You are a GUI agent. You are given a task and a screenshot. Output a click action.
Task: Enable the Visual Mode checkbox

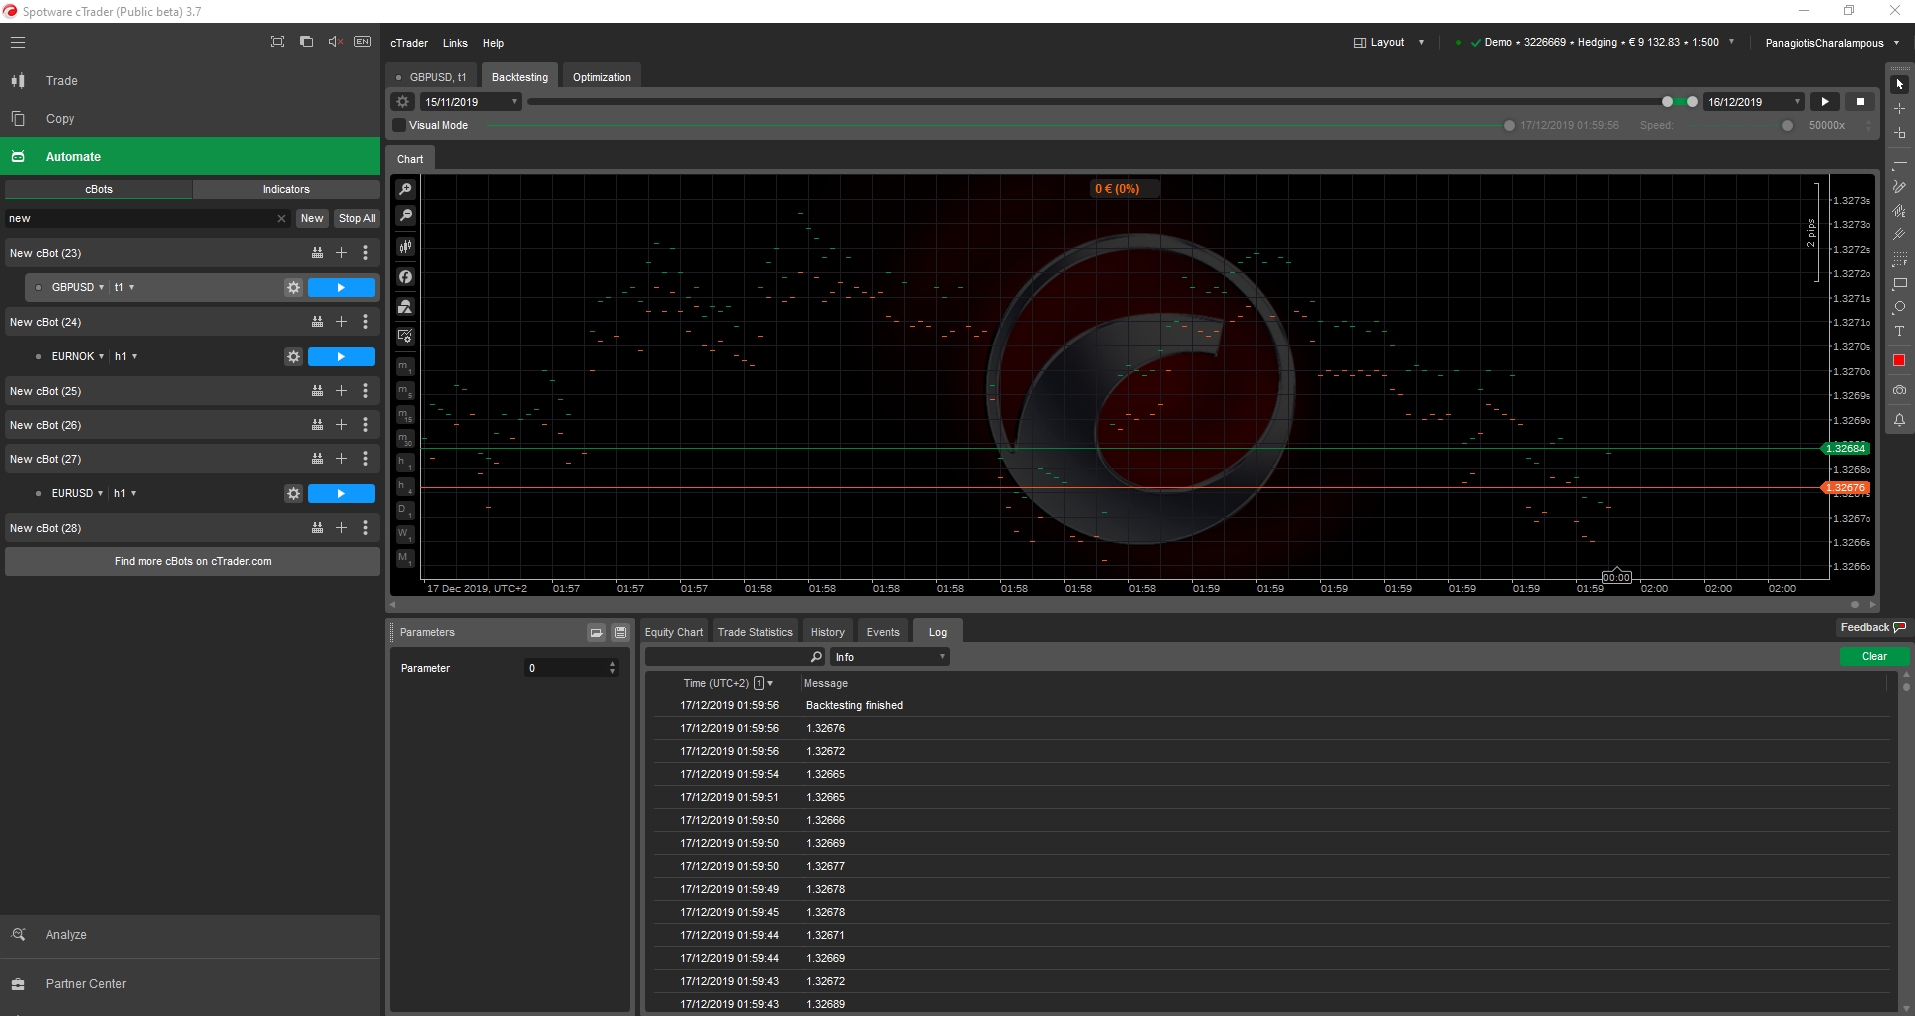coord(400,125)
